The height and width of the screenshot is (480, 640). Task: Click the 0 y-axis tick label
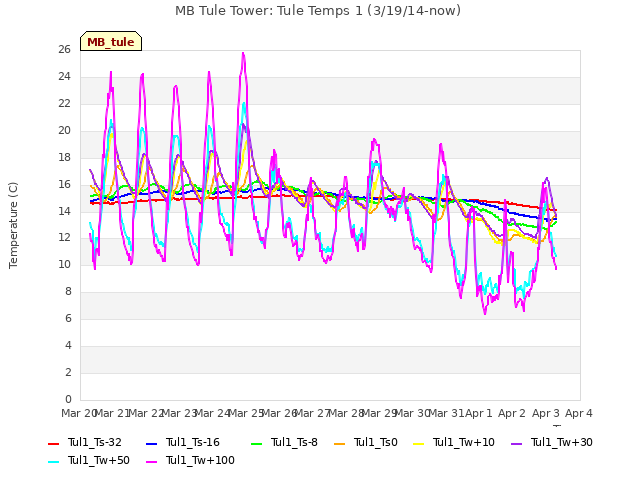68,399
